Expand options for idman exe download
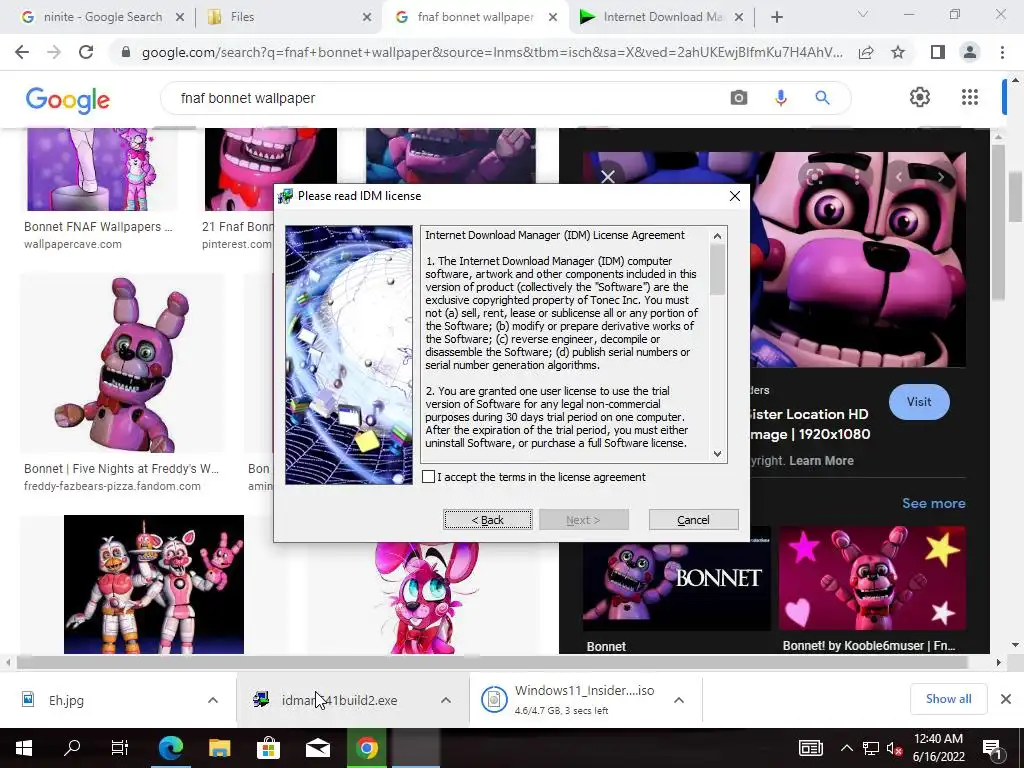The image size is (1024, 768). pyautogui.click(x=445, y=700)
